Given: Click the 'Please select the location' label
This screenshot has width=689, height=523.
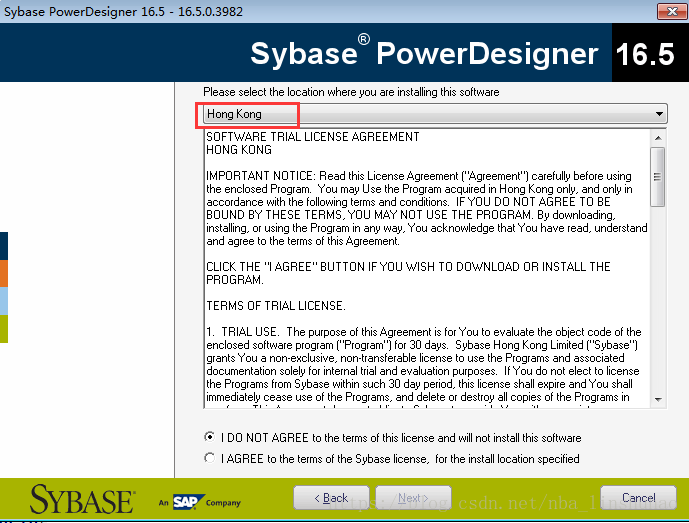Looking at the screenshot, I should coord(351,92).
